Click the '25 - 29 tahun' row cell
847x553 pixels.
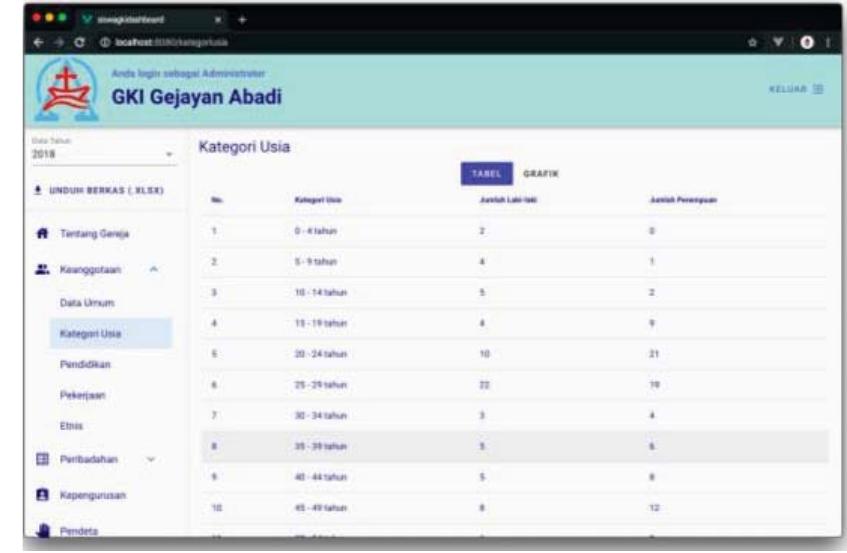coord(320,385)
